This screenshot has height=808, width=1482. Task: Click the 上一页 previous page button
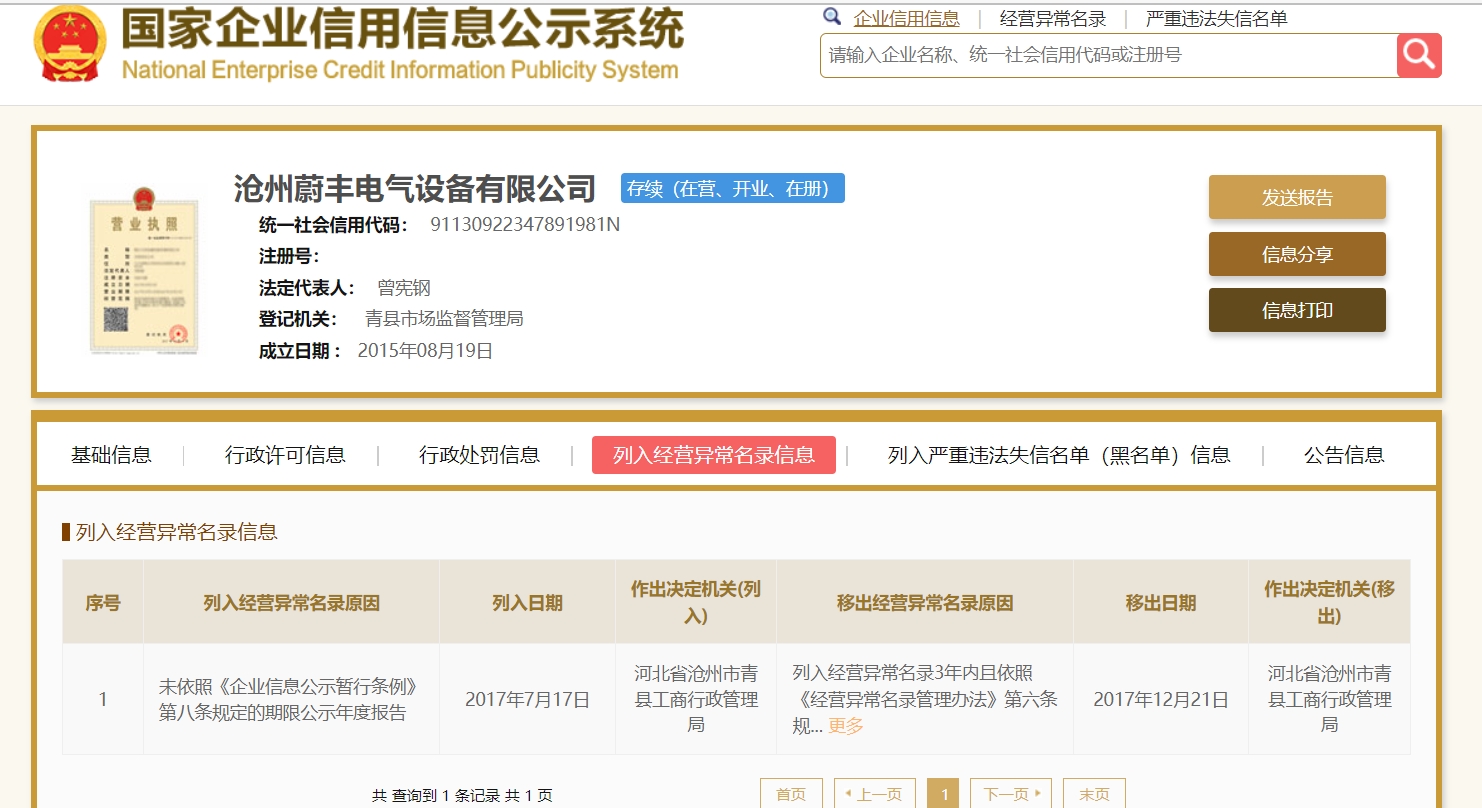click(874, 794)
